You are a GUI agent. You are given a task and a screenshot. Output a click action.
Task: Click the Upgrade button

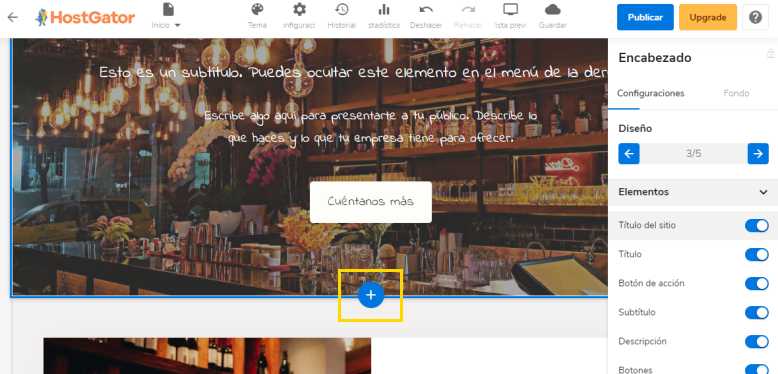click(x=708, y=17)
